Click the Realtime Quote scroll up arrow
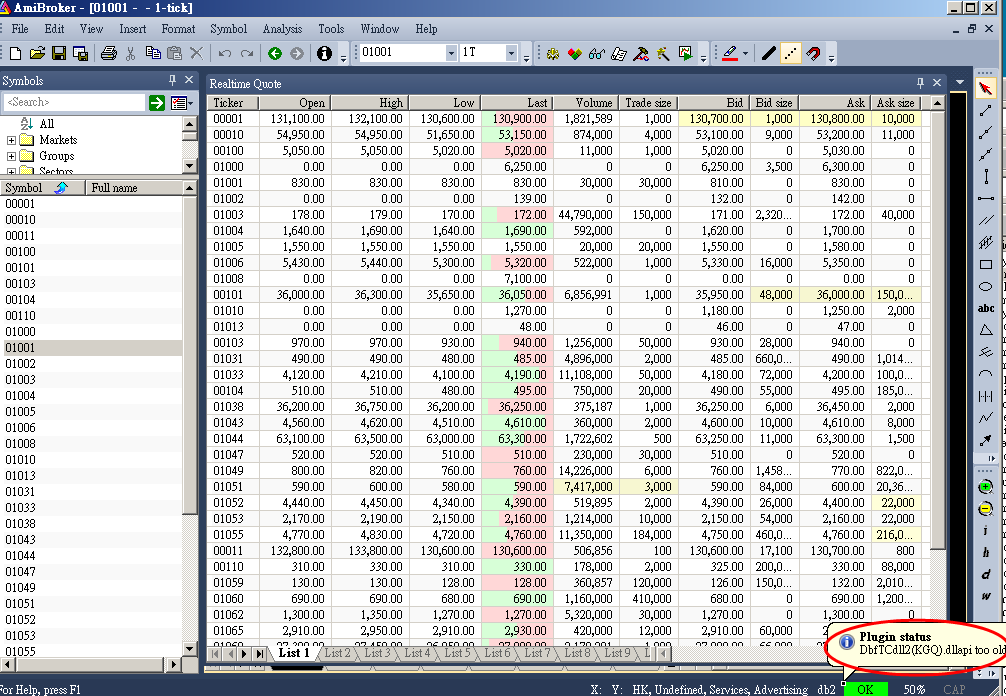The image size is (1006, 696). (x=937, y=103)
